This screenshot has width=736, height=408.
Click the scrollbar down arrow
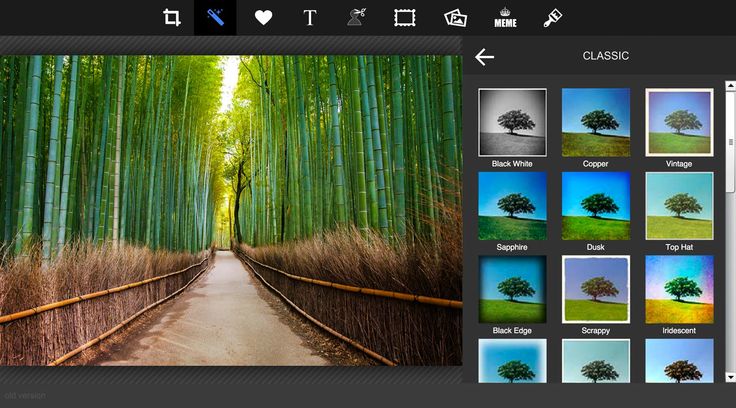(730, 377)
